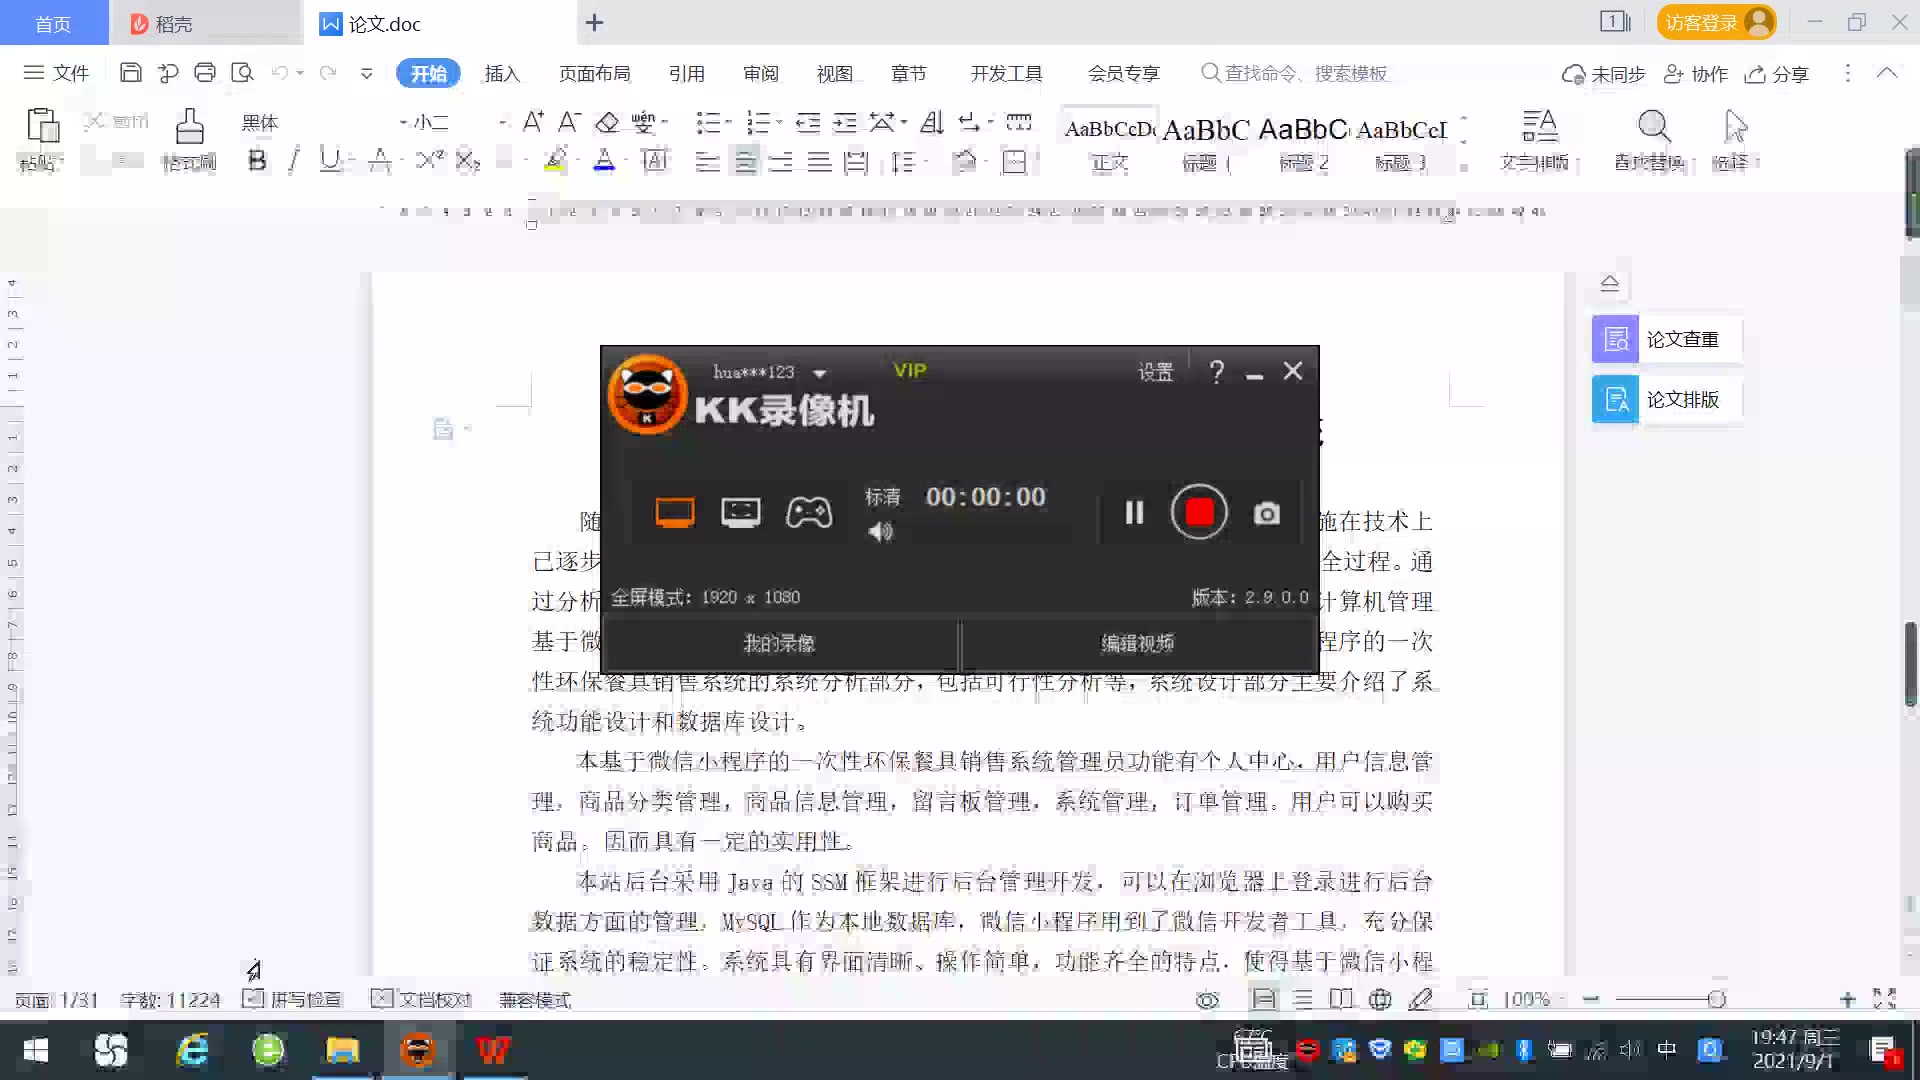Expand bullet list dropdown
The height and width of the screenshot is (1080, 1920).
click(729, 122)
